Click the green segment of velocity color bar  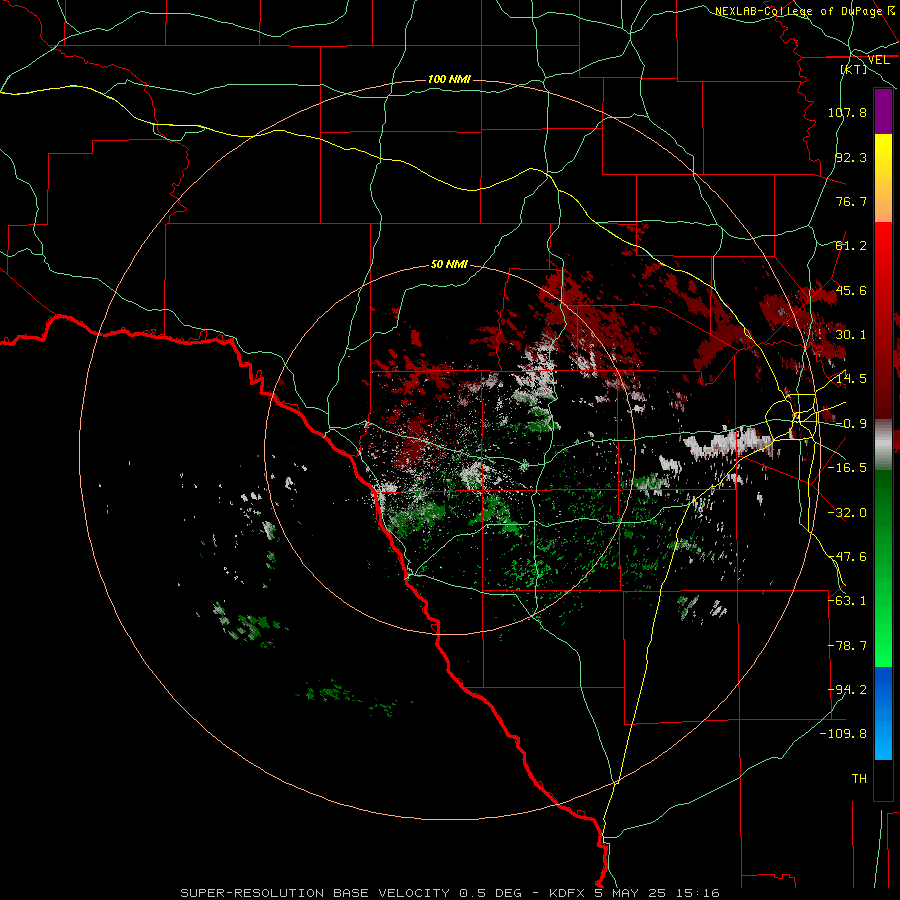coord(883,568)
